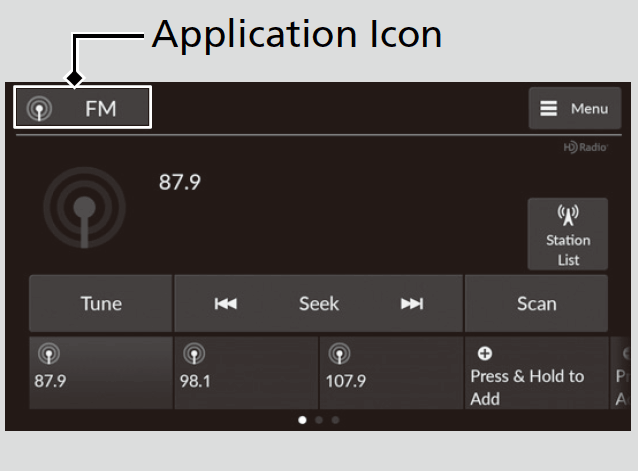Screen dimensions: 638x471
Task: Seek to next station with skip-forward icon
Action: pyautogui.click(x=412, y=304)
